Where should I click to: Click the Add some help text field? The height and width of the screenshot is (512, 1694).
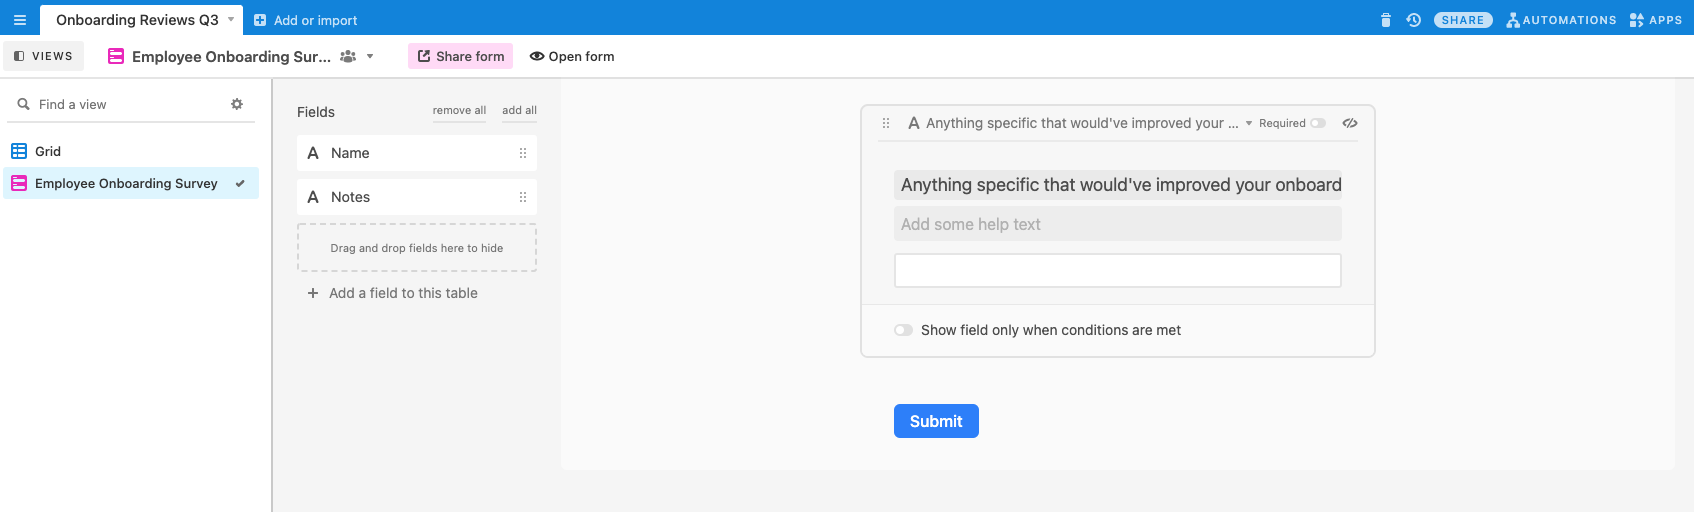(1117, 224)
